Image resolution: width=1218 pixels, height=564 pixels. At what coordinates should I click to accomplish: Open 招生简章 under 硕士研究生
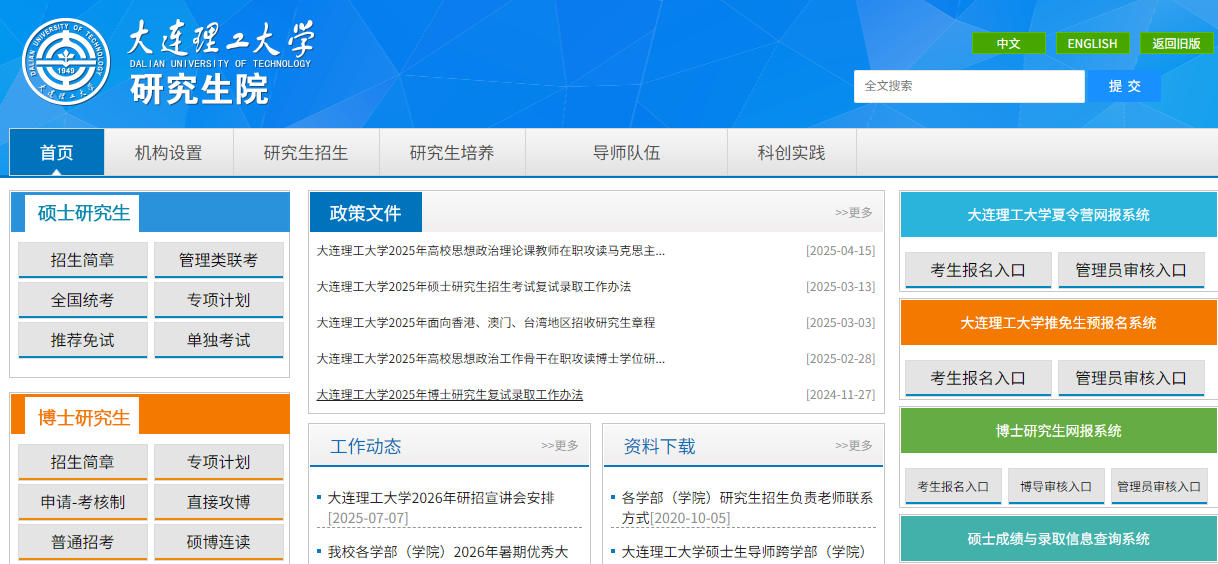83,260
